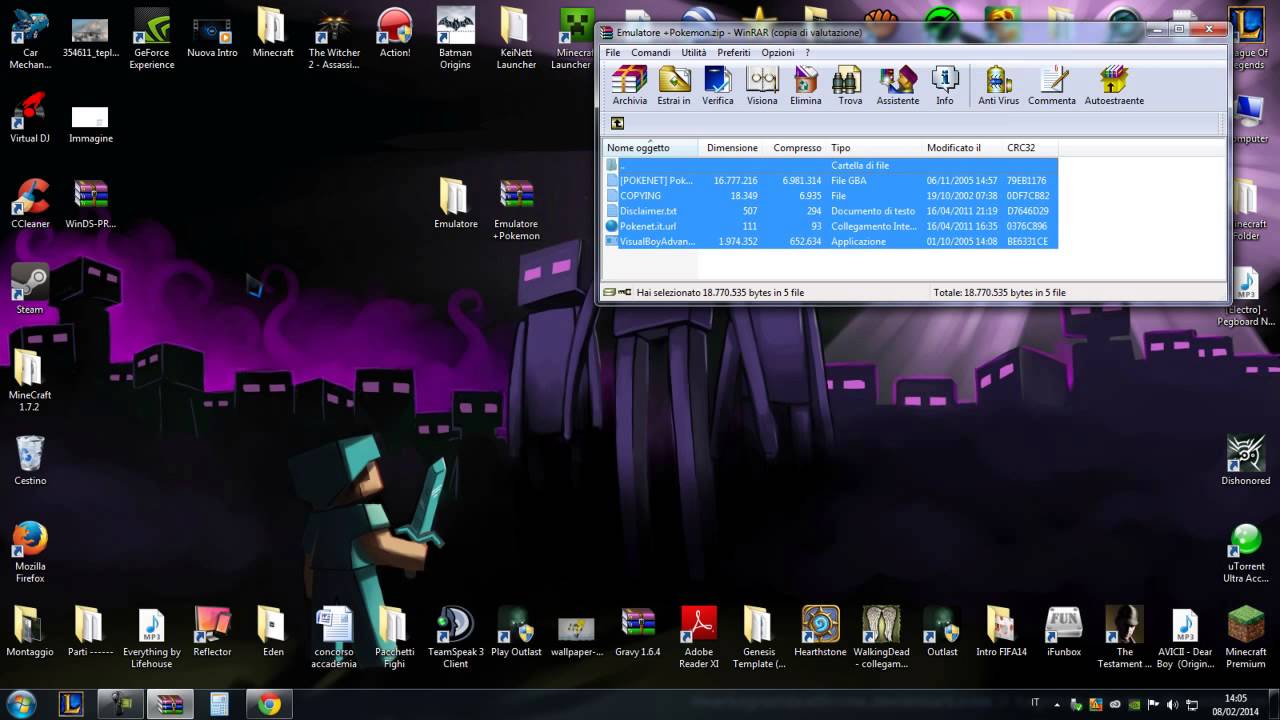Sort by Dimensione column header
Viewport: 1280px width, 720px height.
[x=732, y=148]
